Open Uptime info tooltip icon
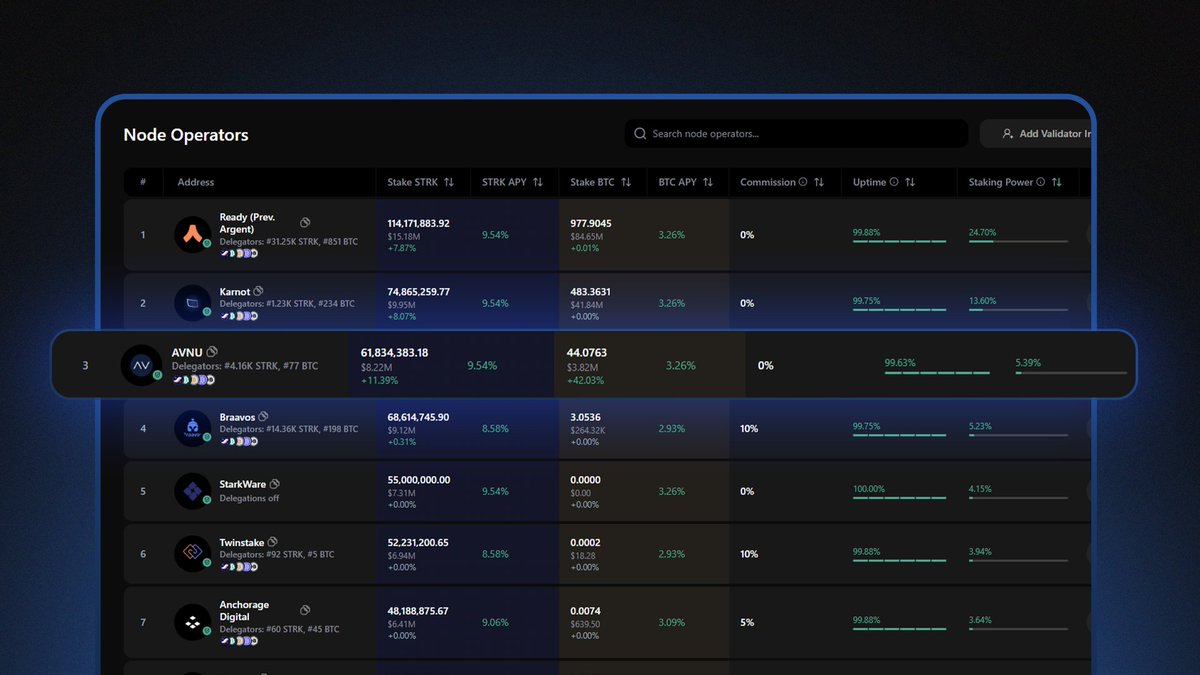1200x675 pixels. (893, 182)
